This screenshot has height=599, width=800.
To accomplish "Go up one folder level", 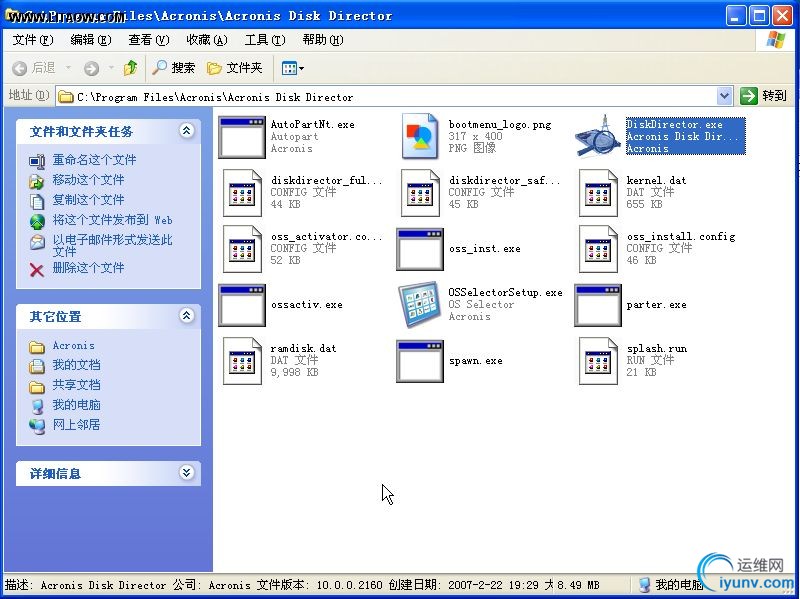I will click(130, 68).
